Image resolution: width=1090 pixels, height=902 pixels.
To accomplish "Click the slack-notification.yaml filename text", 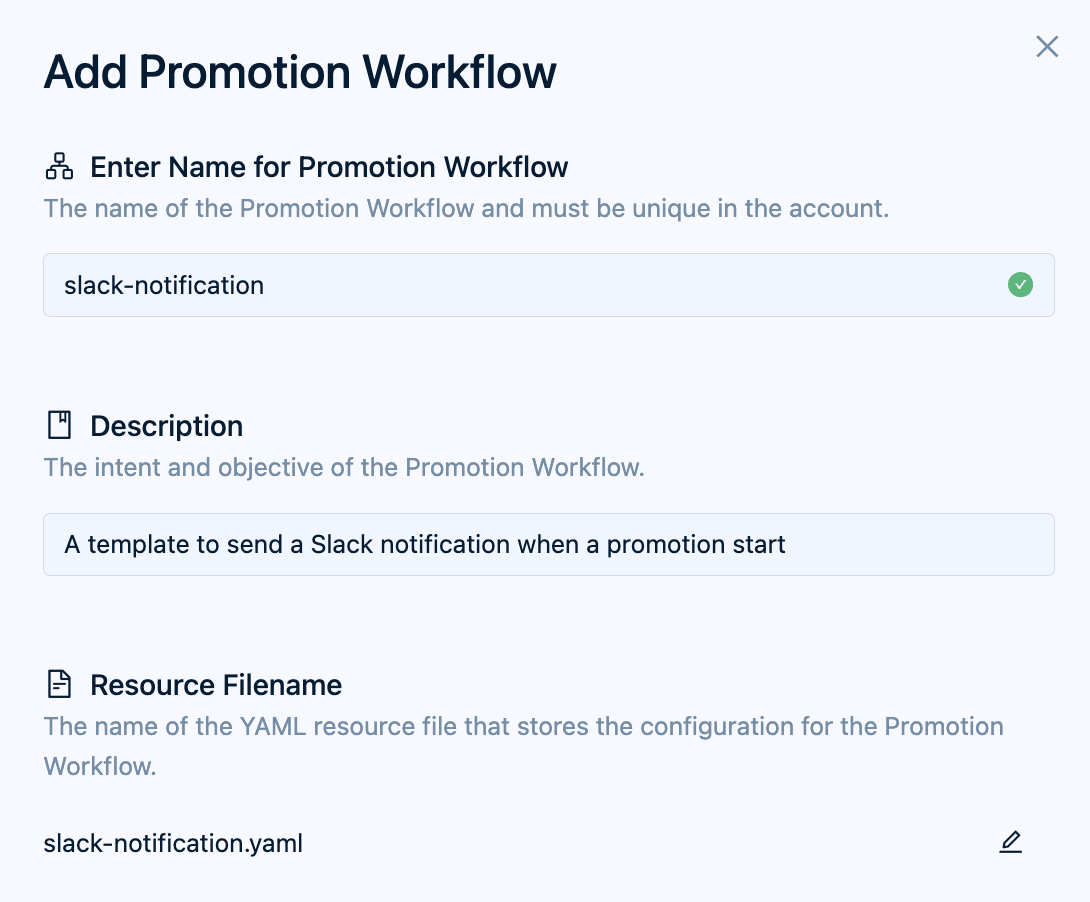I will pos(173,844).
